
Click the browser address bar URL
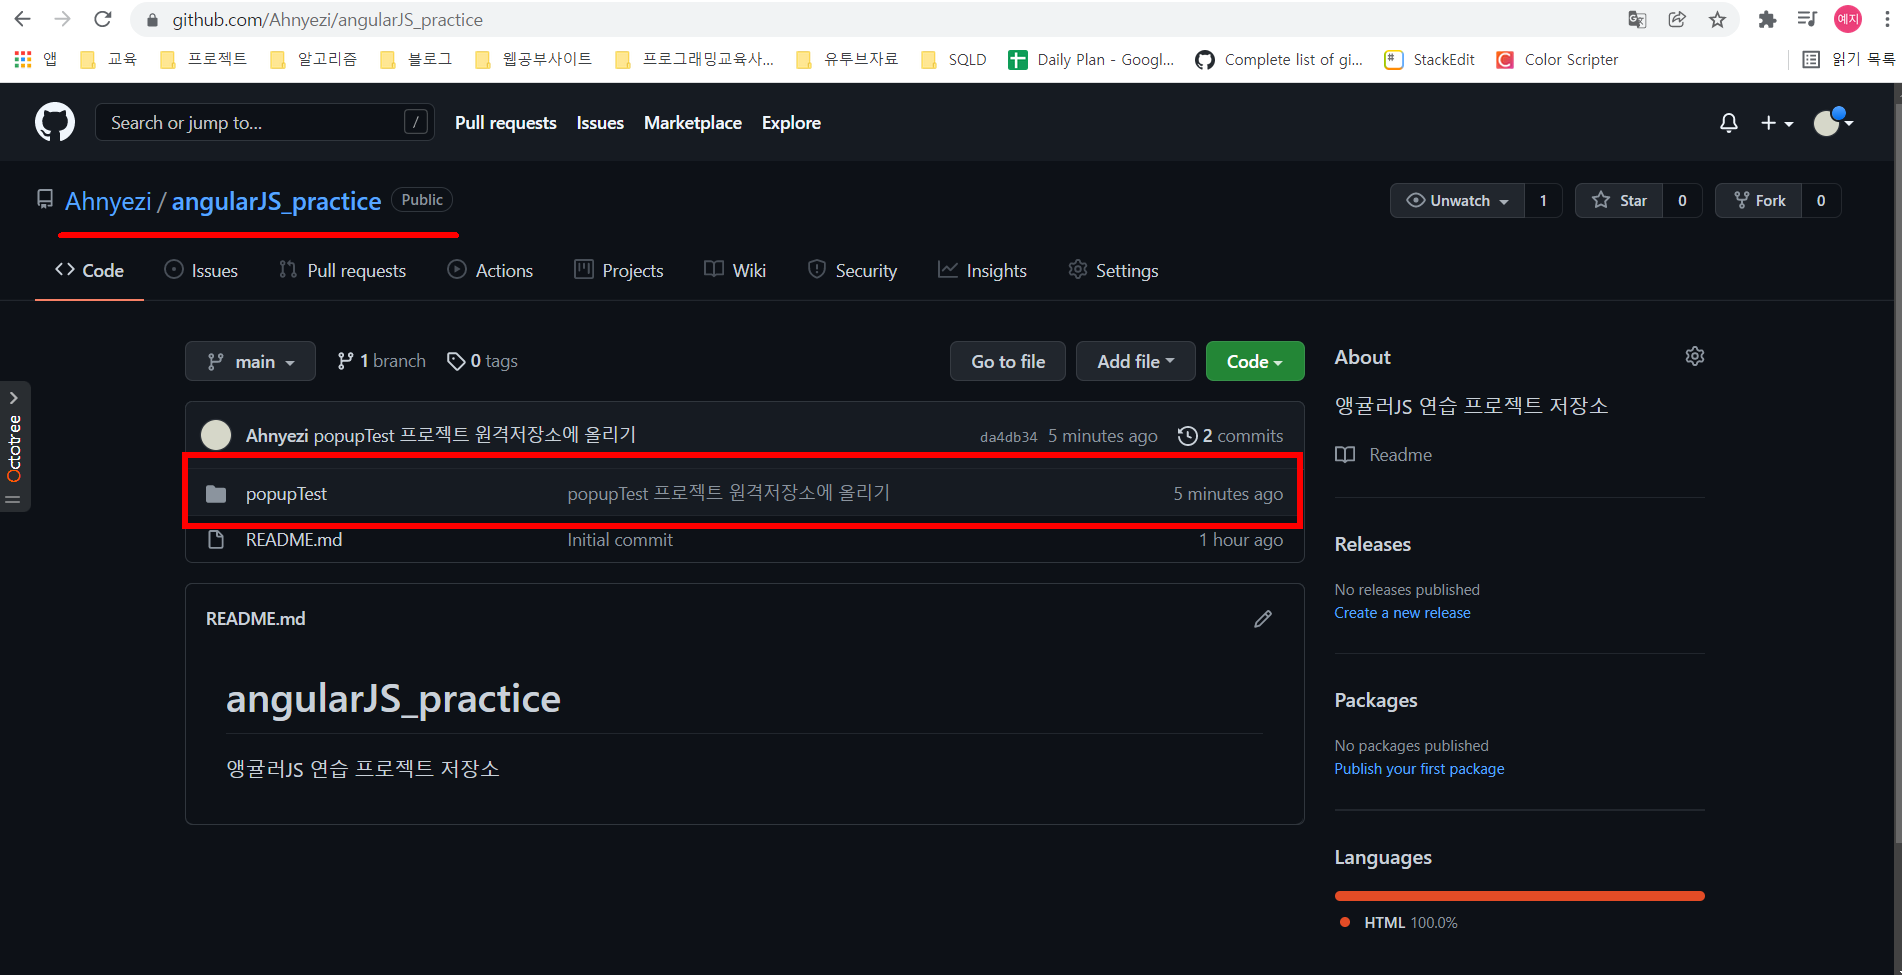point(327,20)
